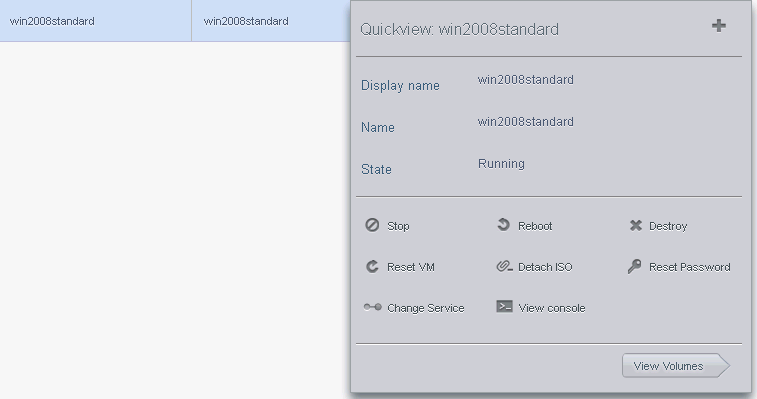Click the Change Service connector icon
Viewport: 757px width, 399px height.
click(x=372, y=307)
